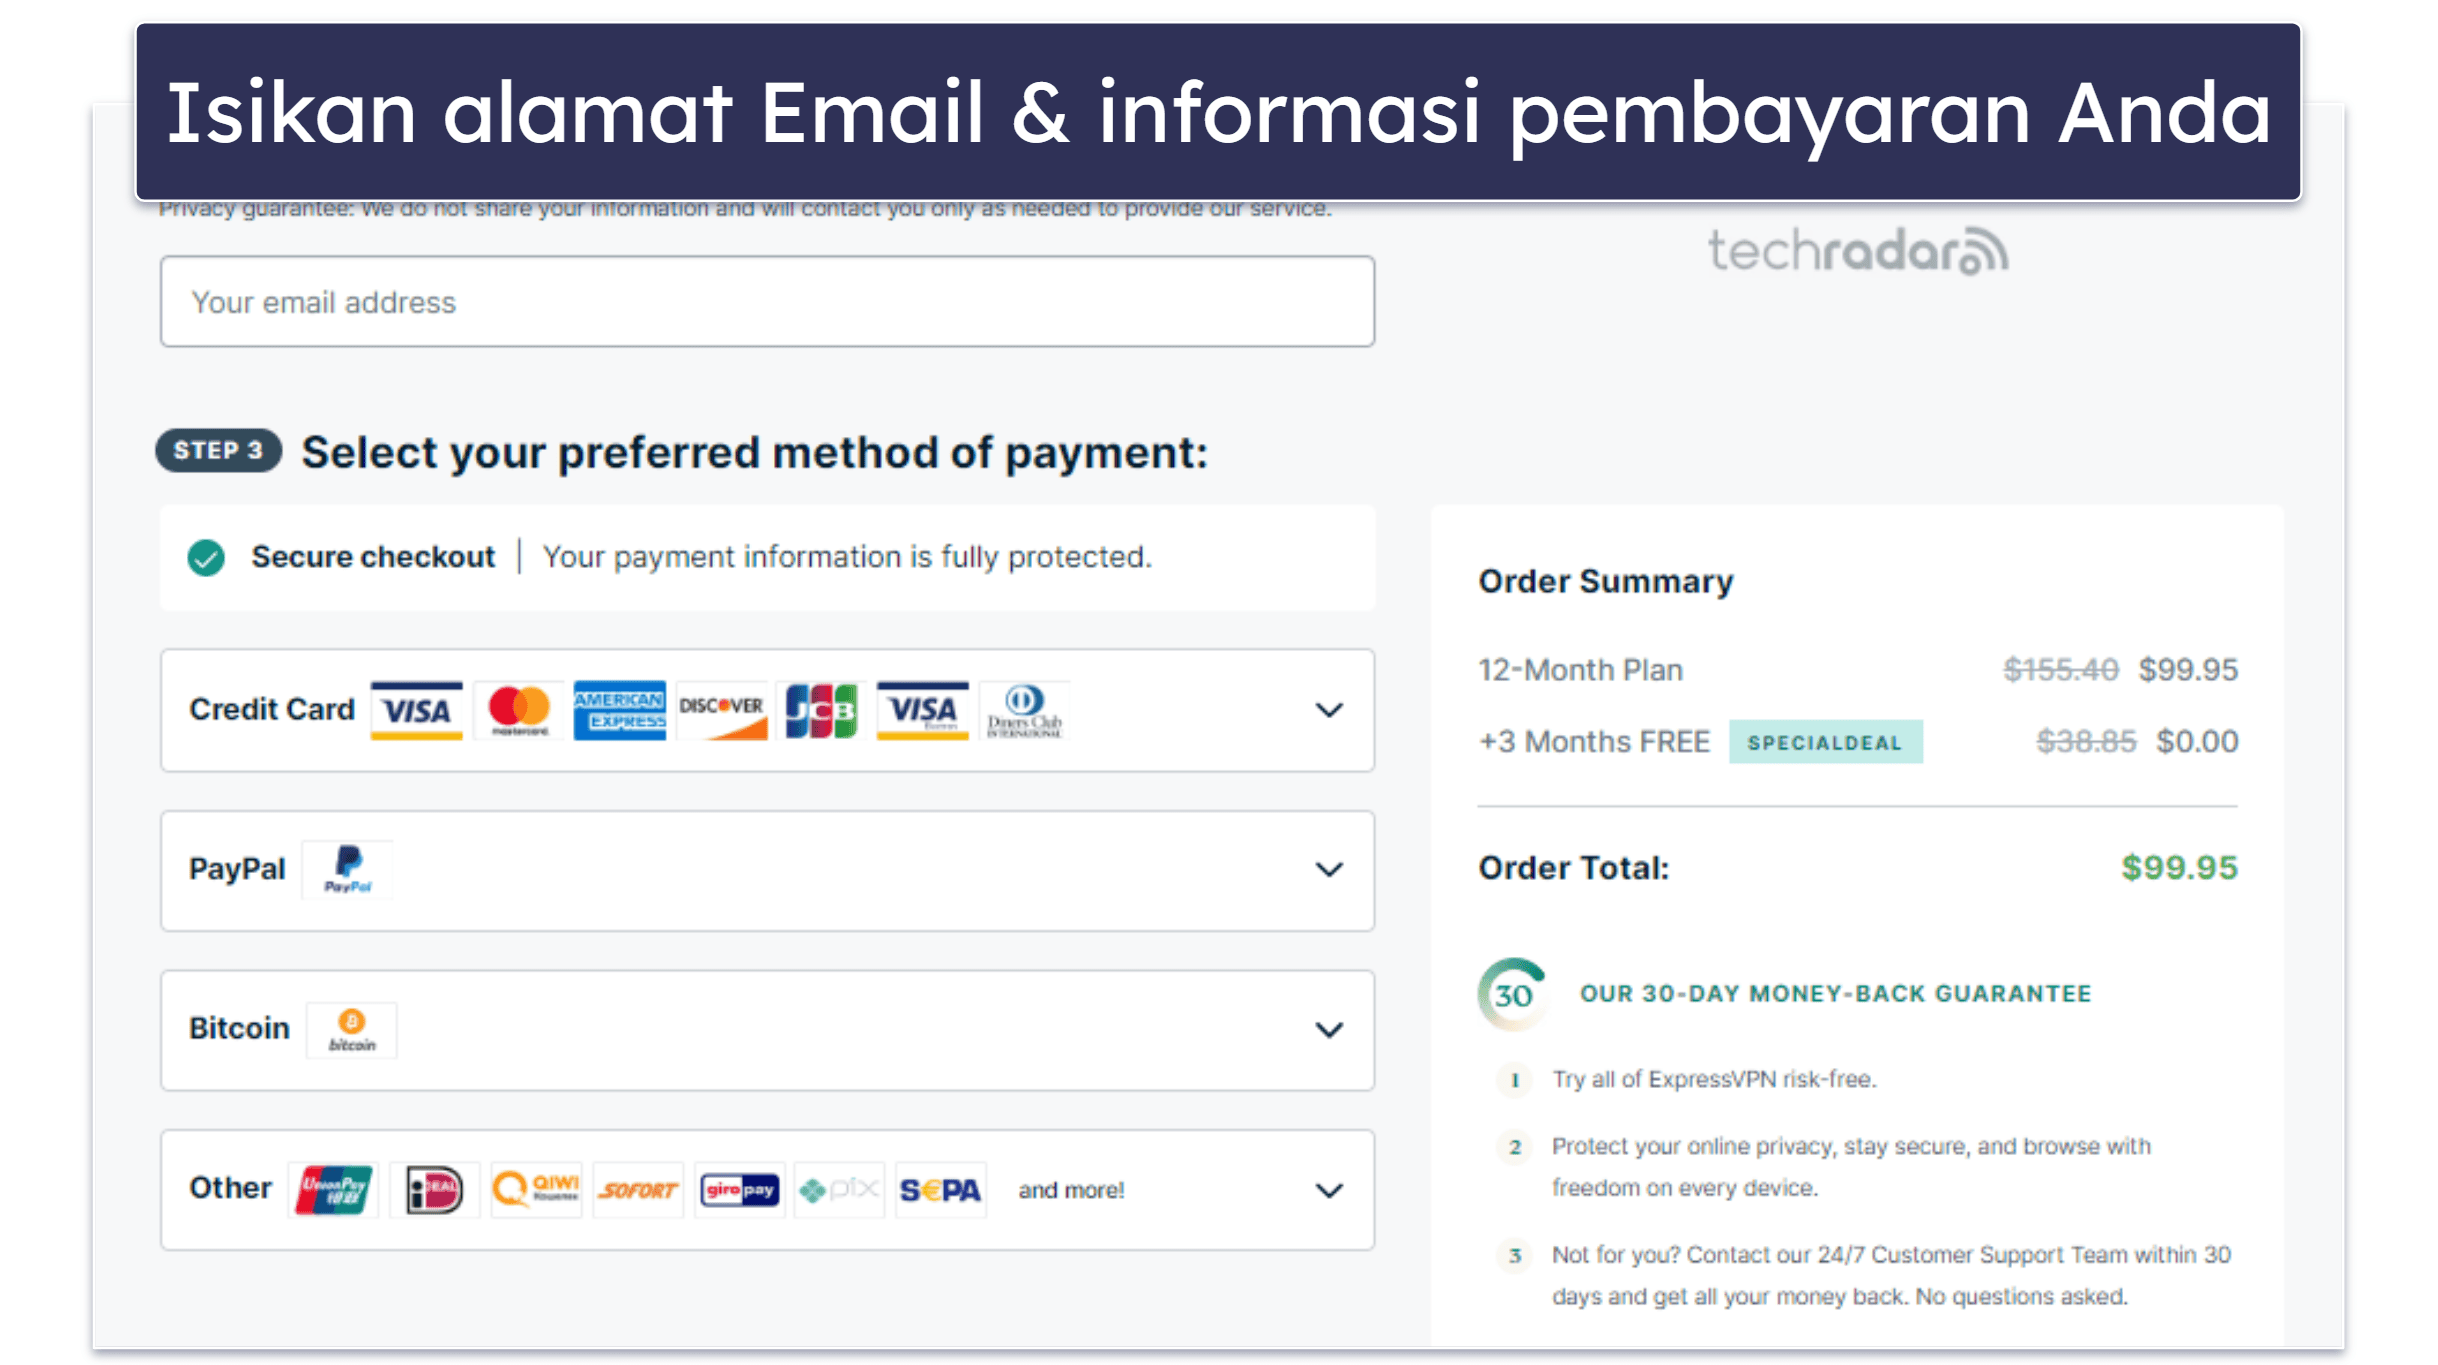Image resolution: width=2438 pixels, height=1365 pixels.
Task: Click the number 3 bullet in guarantee list
Action: coord(1515,1255)
